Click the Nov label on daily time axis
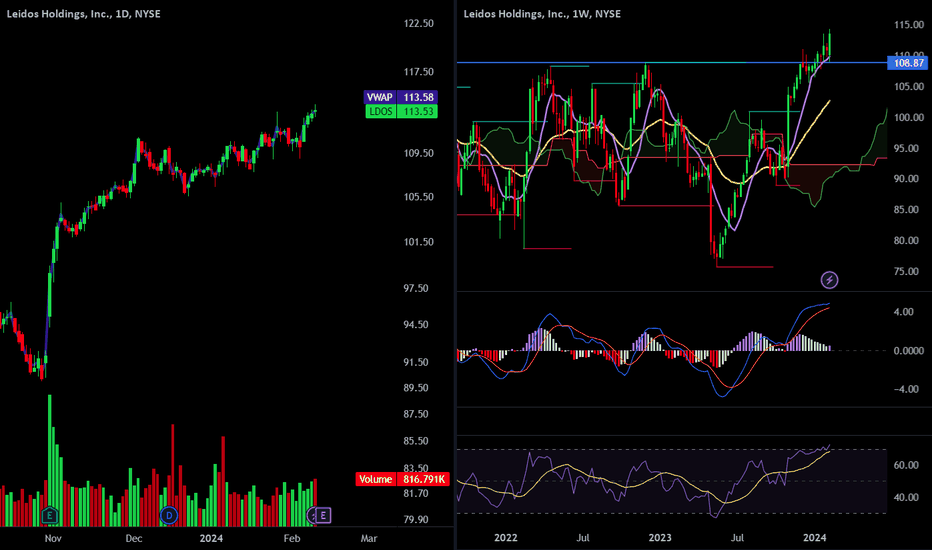The width and height of the screenshot is (932, 550). 53,538
